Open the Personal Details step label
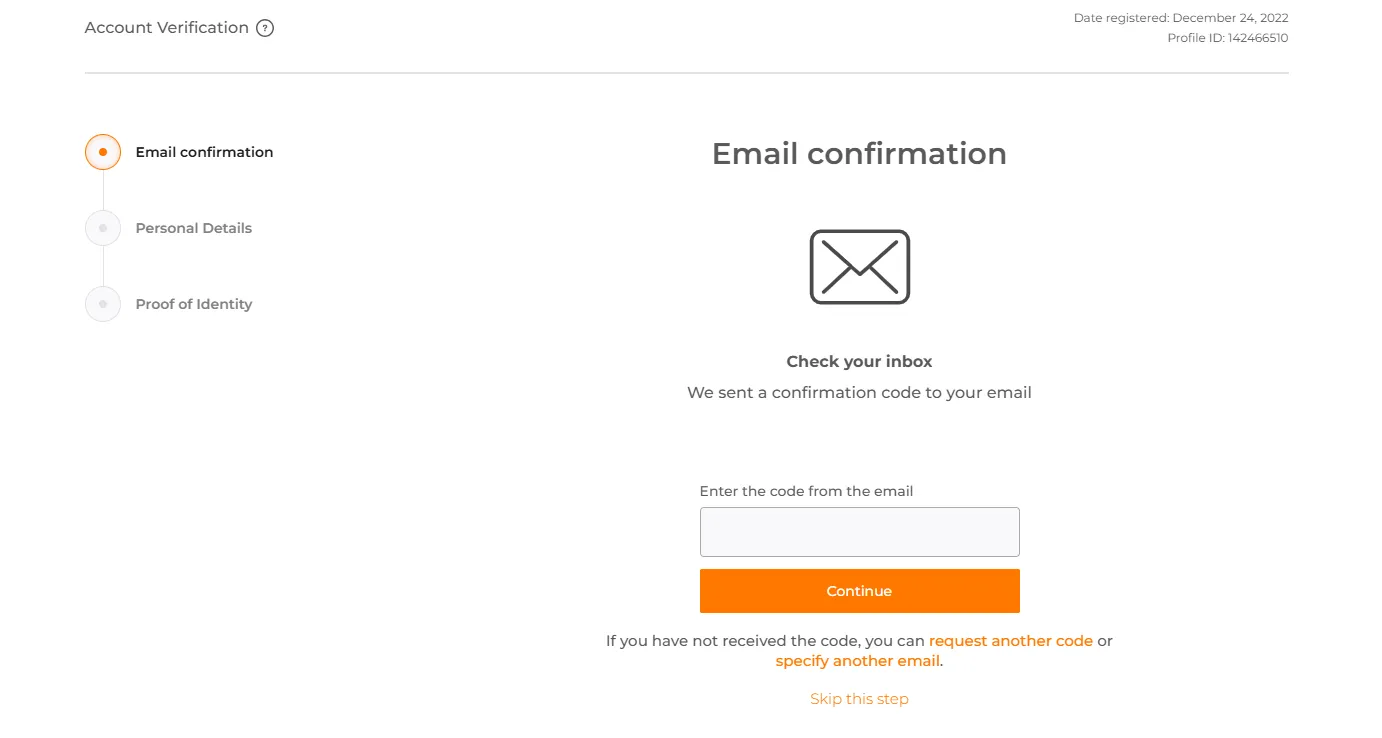 pos(193,228)
